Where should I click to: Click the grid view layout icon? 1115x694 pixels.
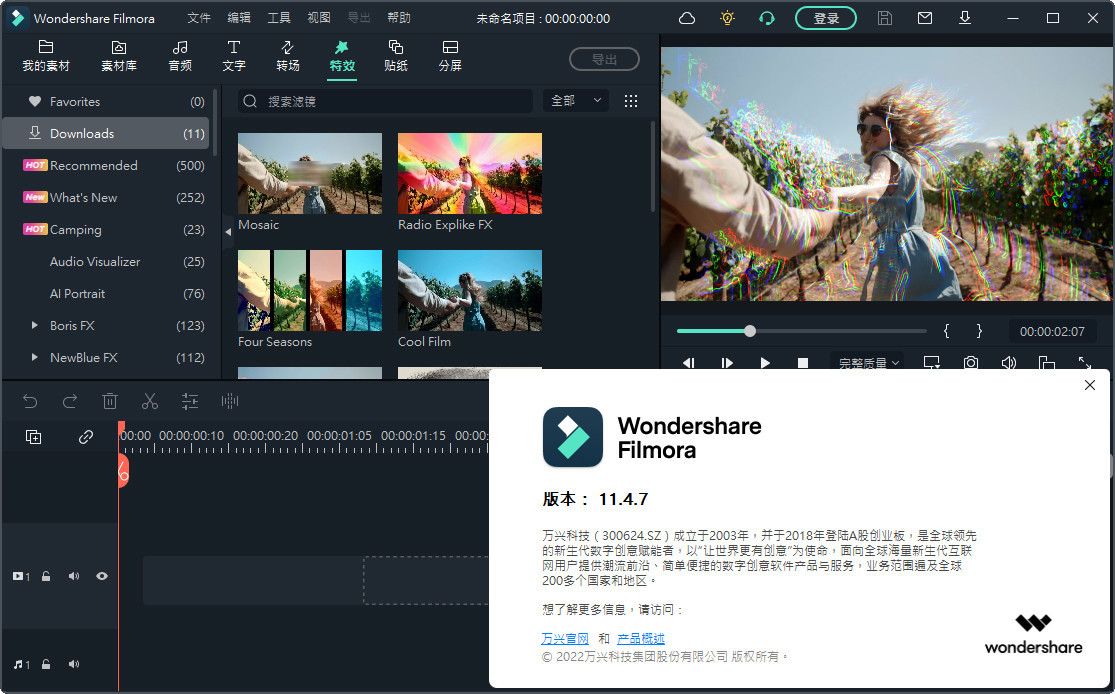pyautogui.click(x=631, y=101)
